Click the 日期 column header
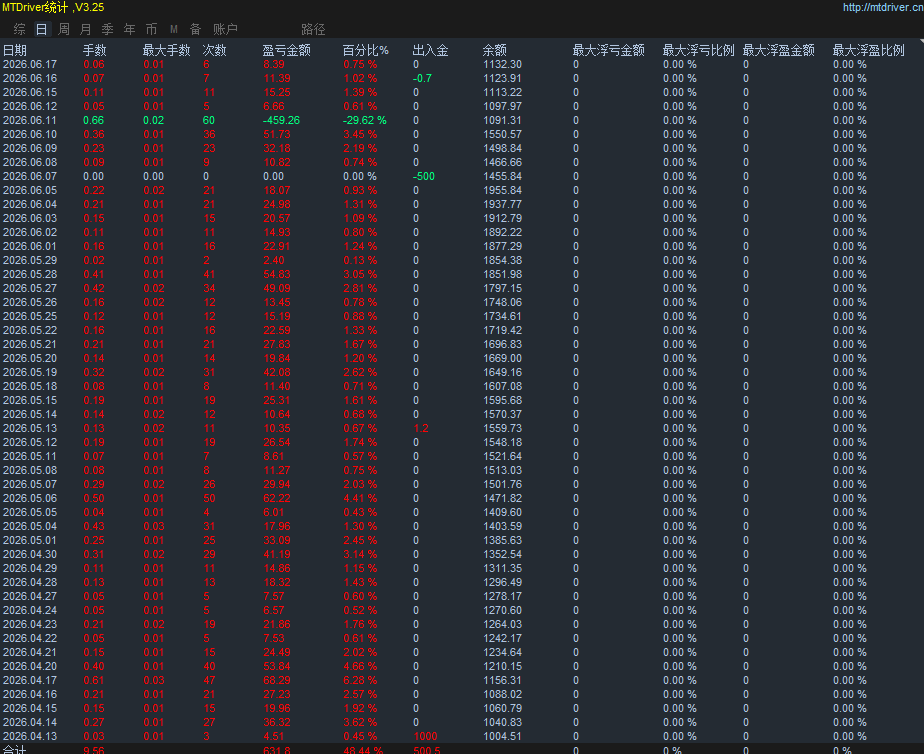 tap(15, 50)
